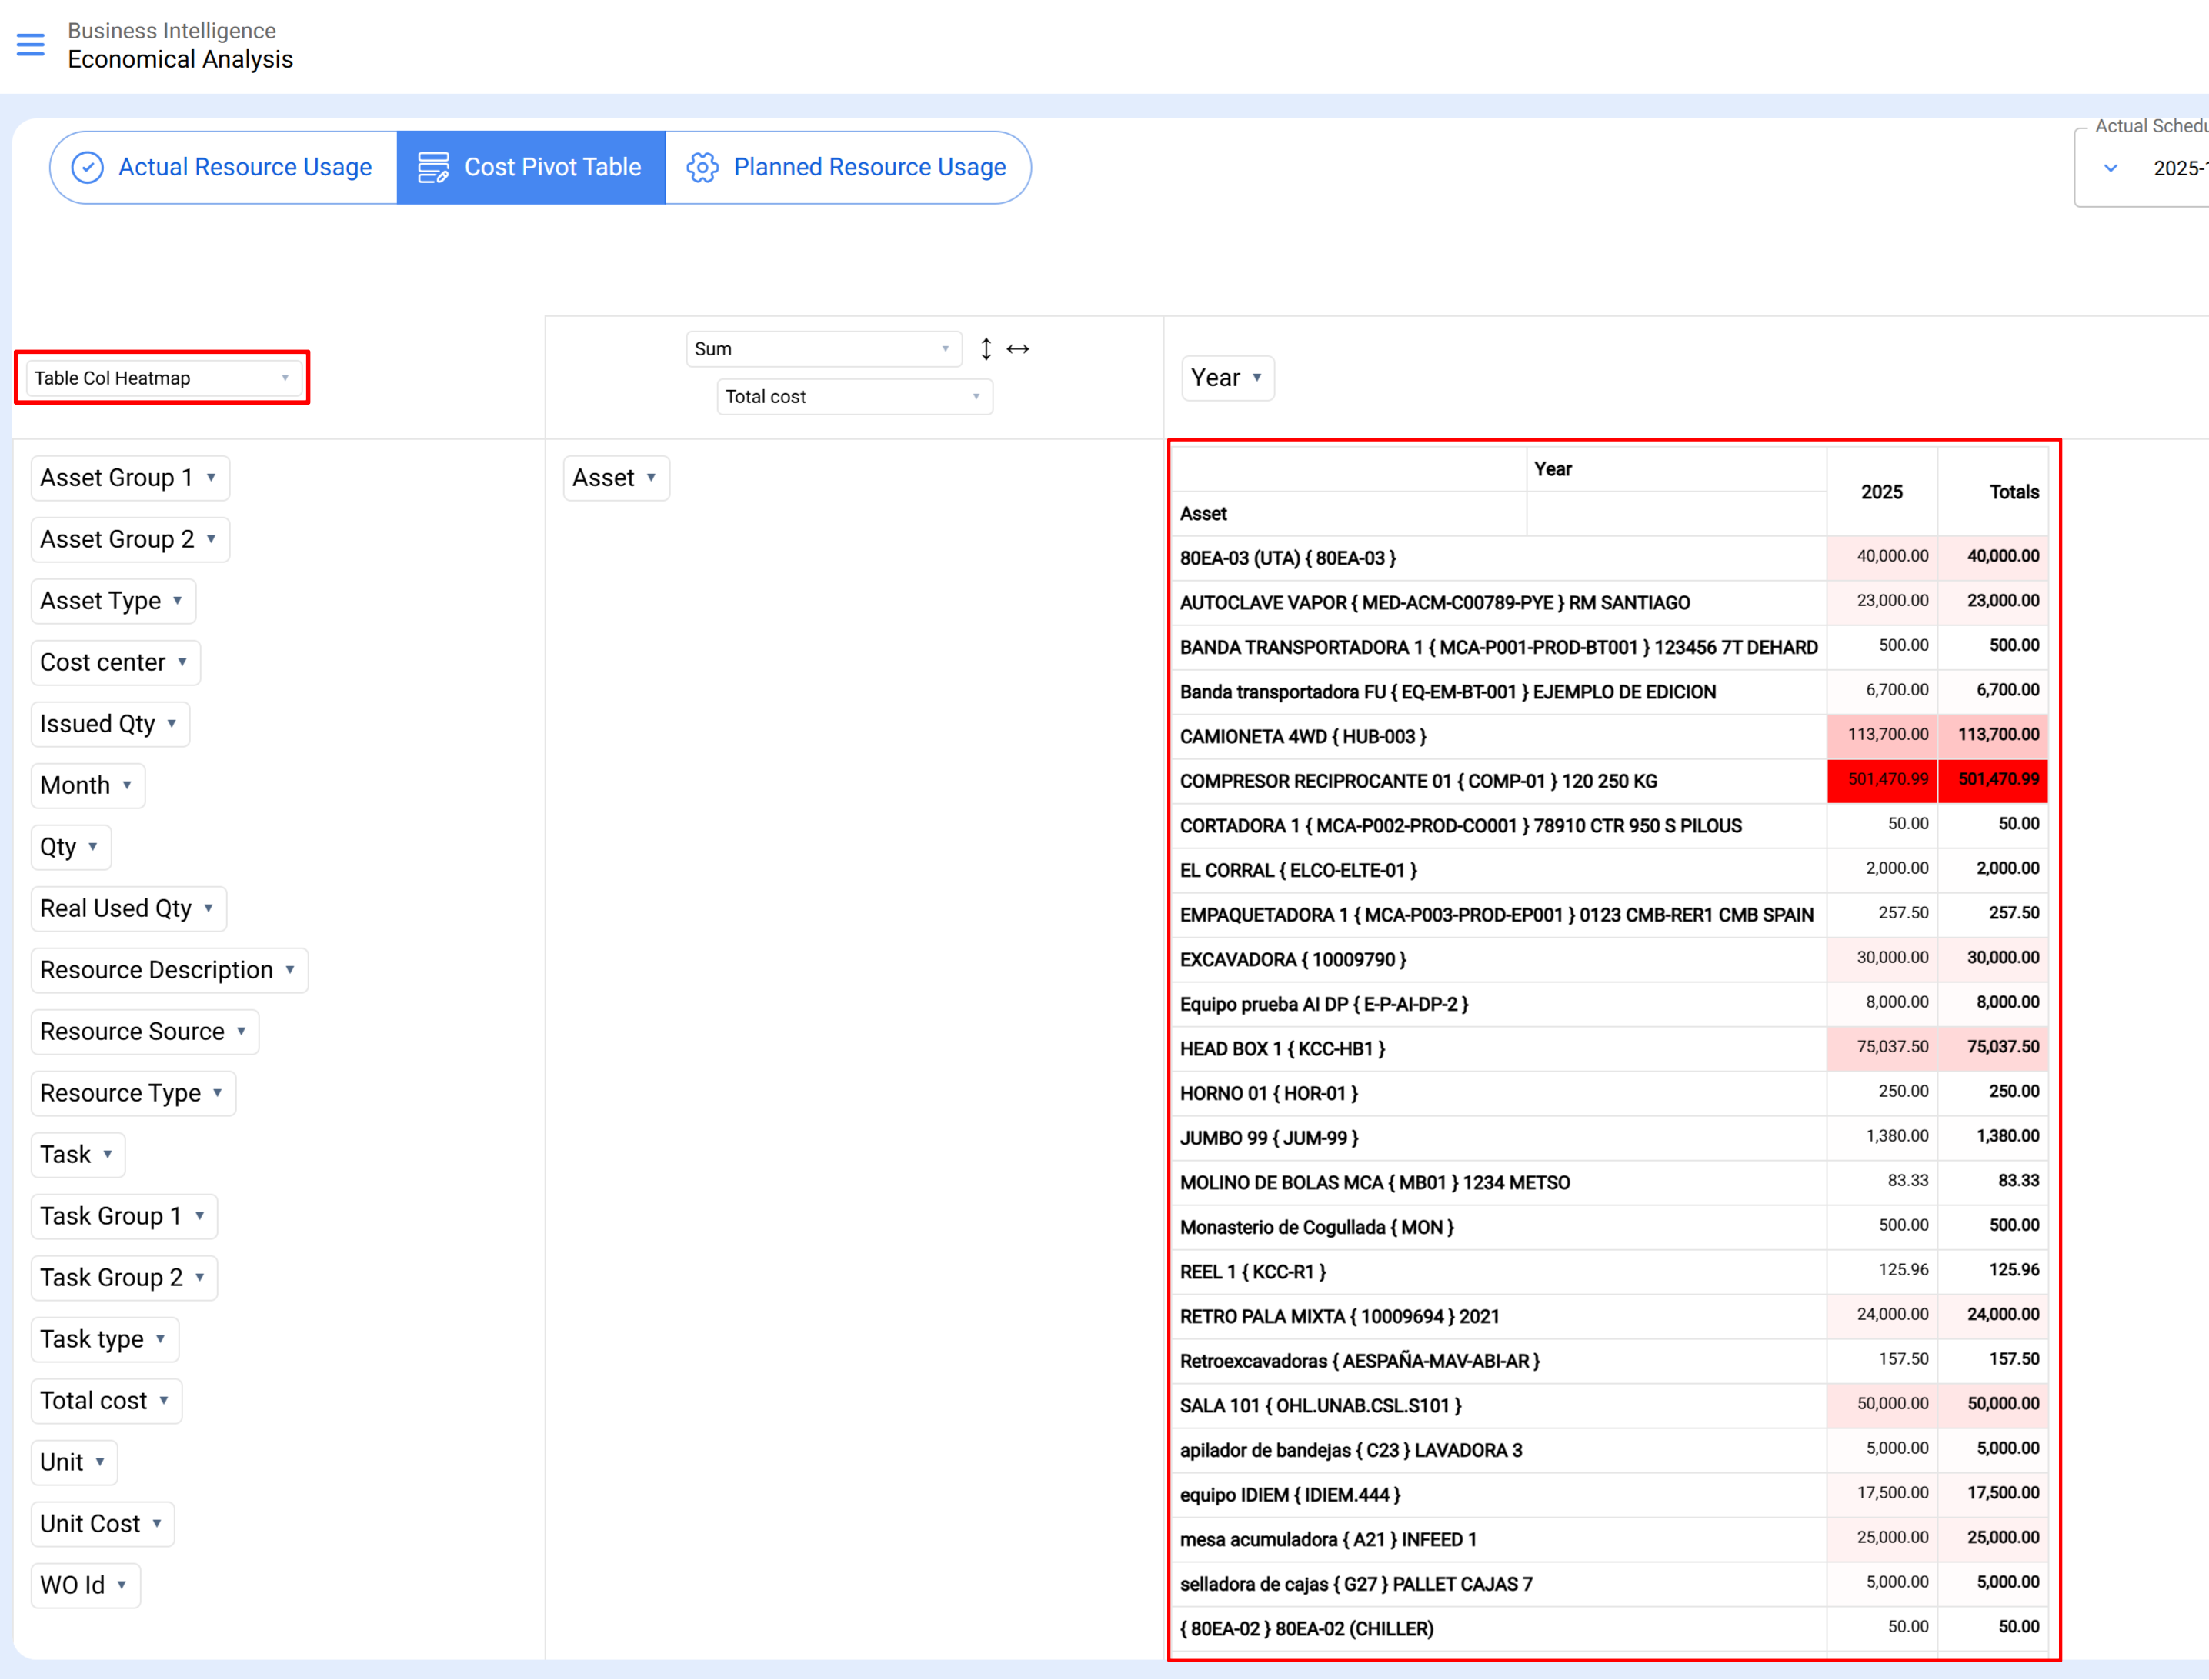Expand the Year column attribute filter
The width and height of the screenshot is (2209, 1680).
tap(1257, 378)
